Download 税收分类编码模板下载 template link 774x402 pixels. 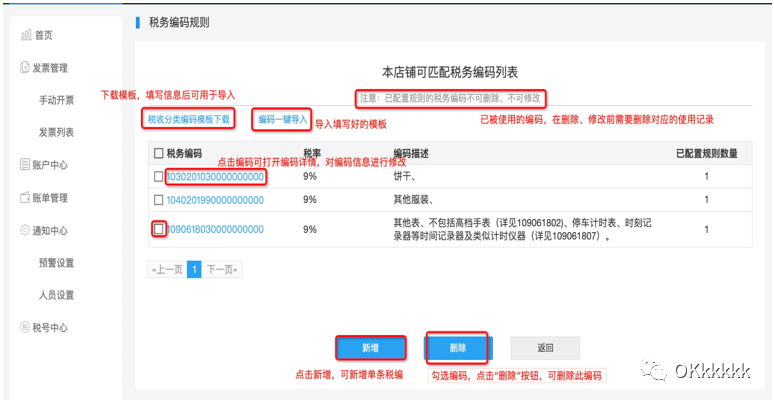tap(189, 119)
